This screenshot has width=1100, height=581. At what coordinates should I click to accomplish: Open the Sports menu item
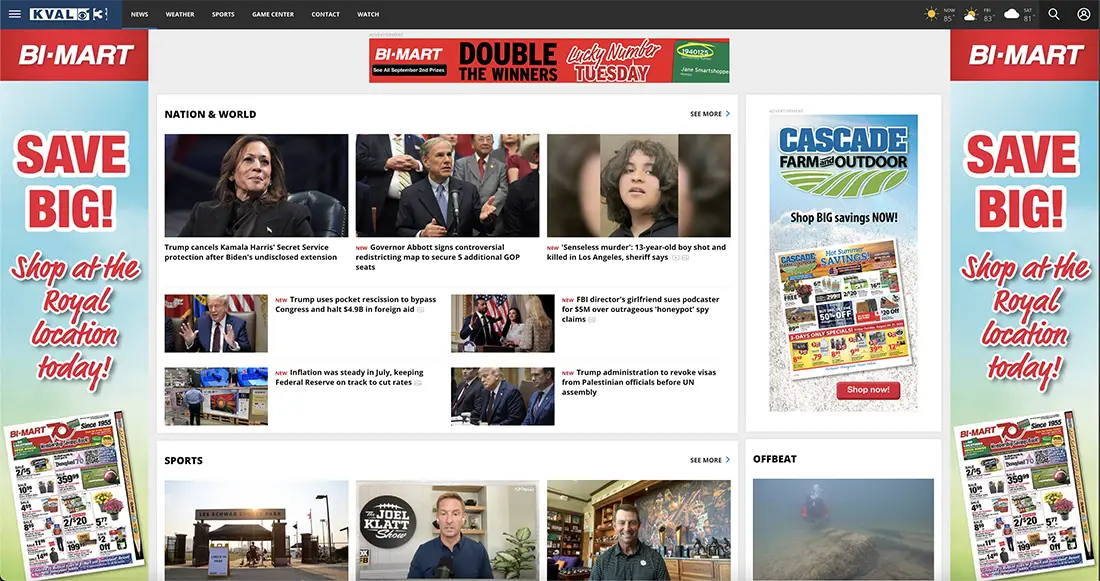[223, 14]
